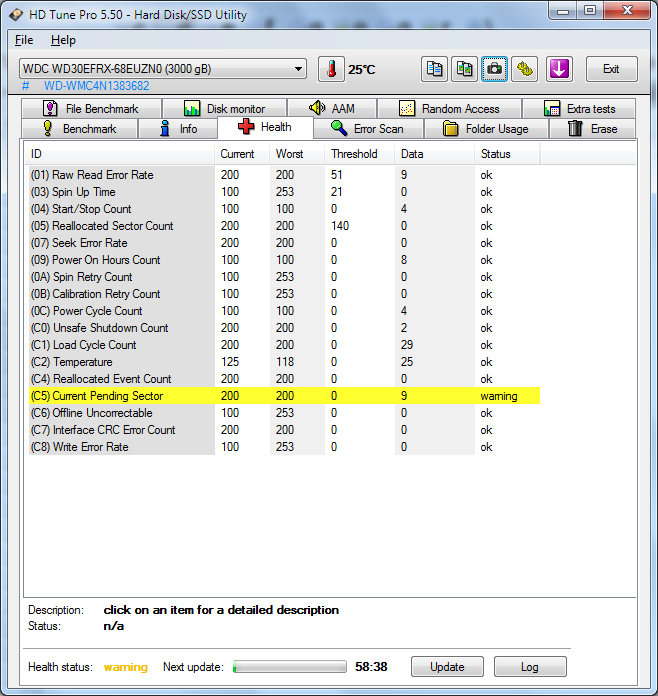Screen dimensions: 658x696
Task: Click the copy screenshot to clipboard icon
Action: tap(464, 69)
